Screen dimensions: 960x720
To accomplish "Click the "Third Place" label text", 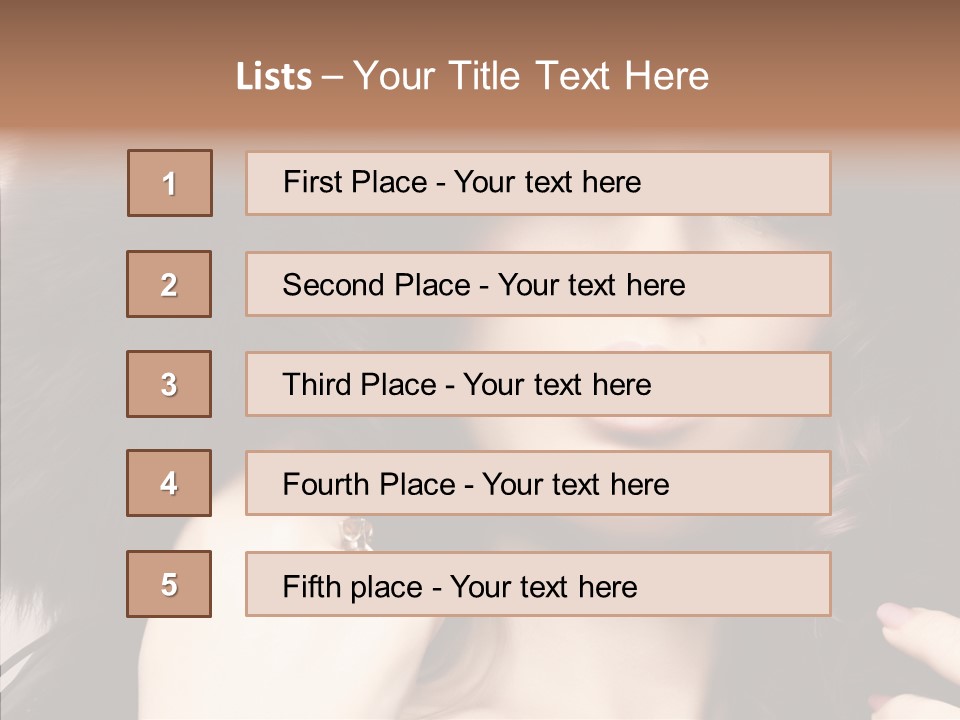I will coord(359,385).
